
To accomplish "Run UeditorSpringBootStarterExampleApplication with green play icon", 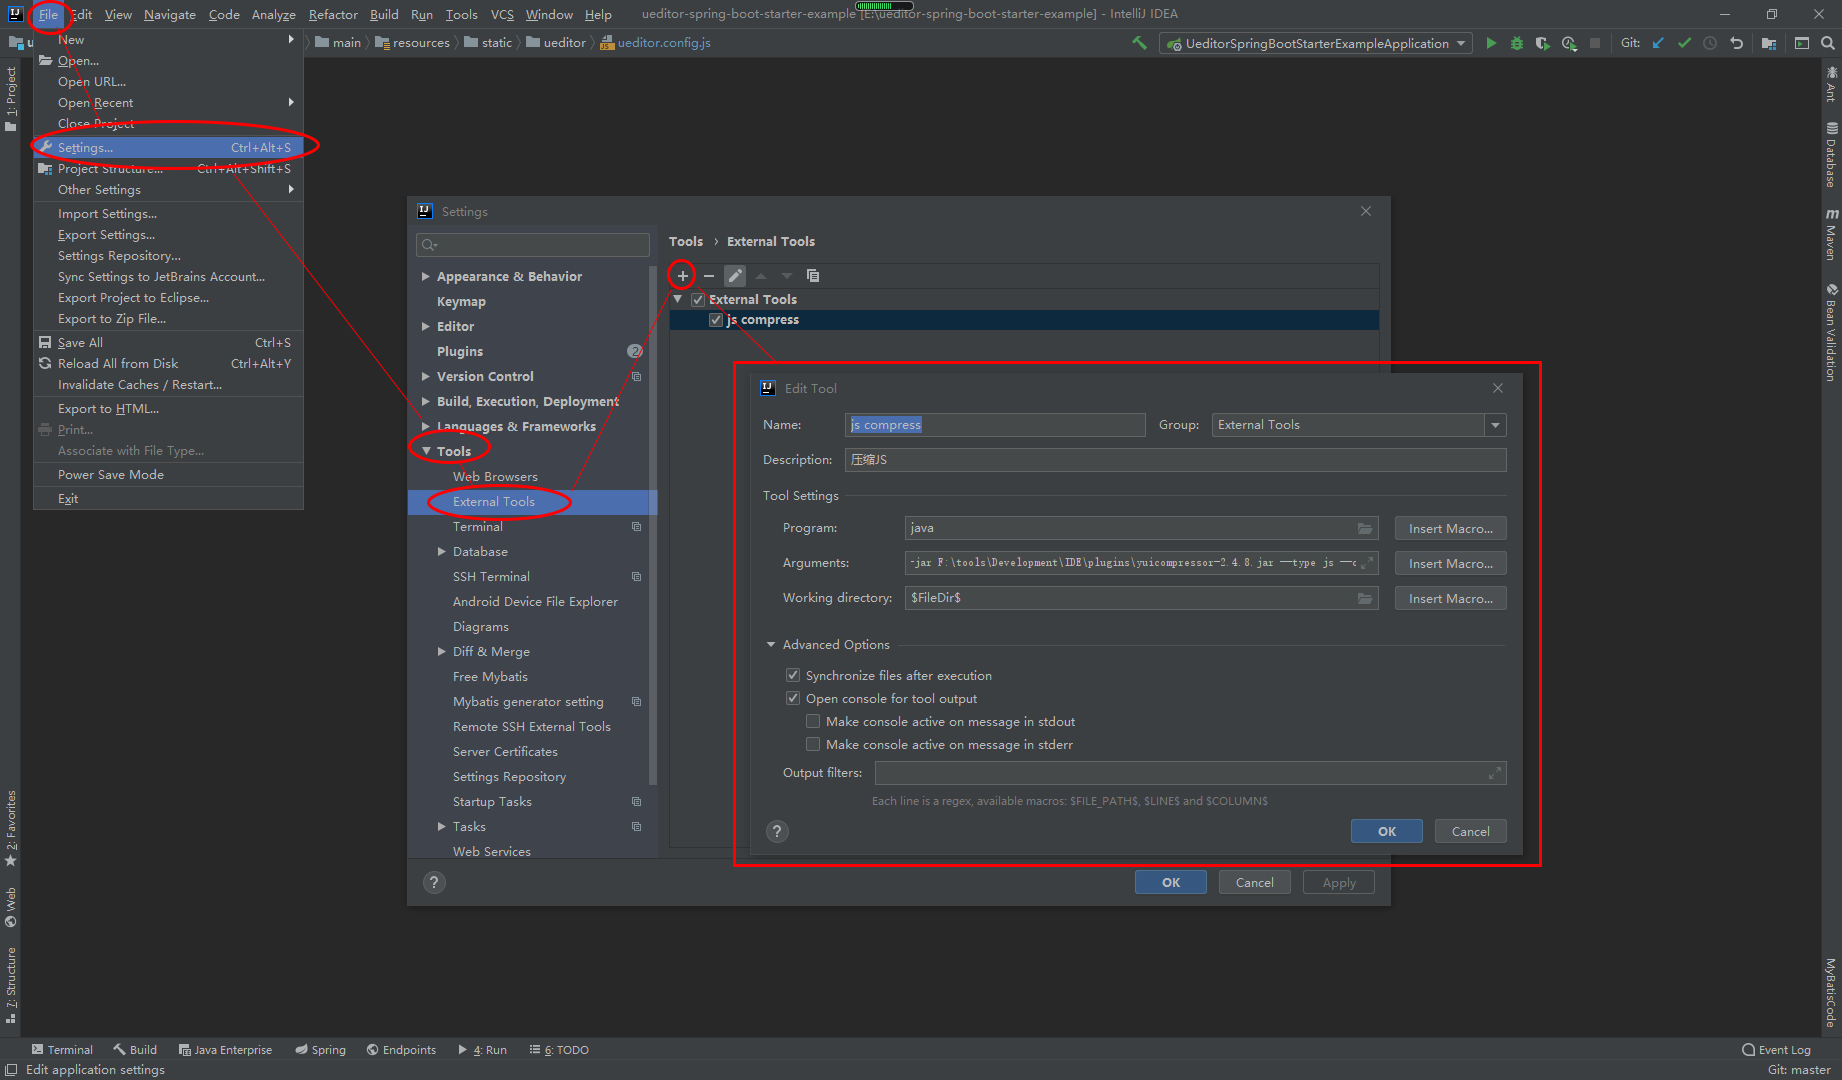I will click(x=1491, y=43).
